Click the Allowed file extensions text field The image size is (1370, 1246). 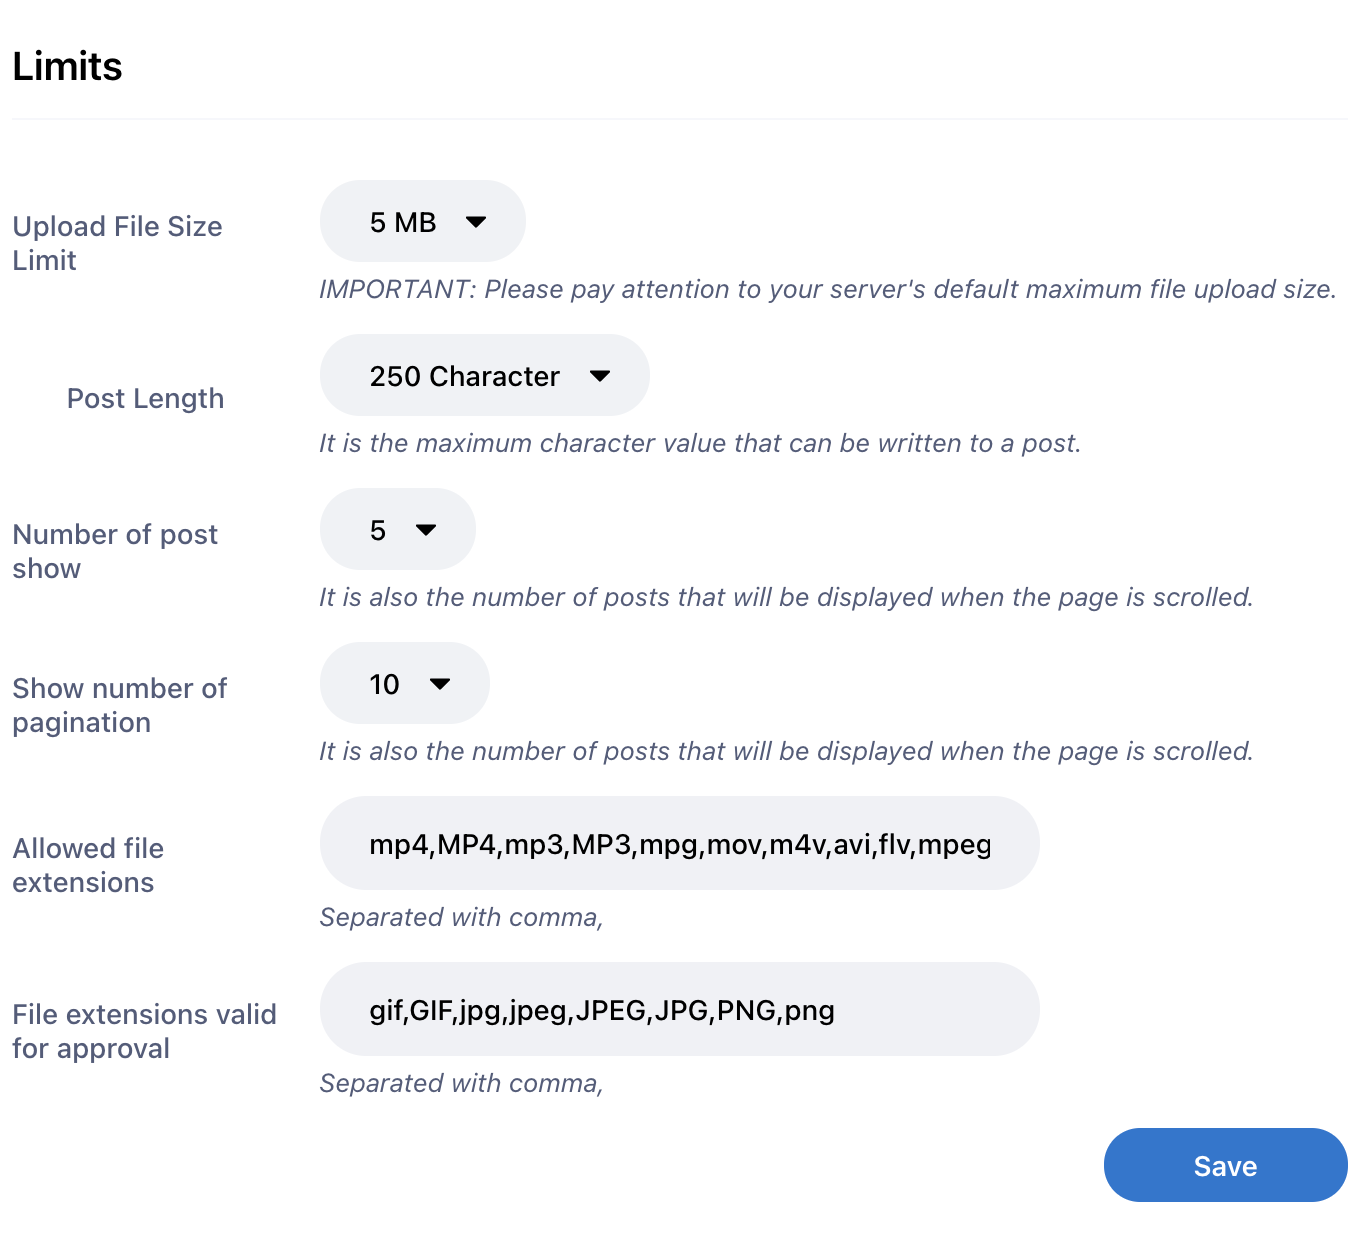680,843
